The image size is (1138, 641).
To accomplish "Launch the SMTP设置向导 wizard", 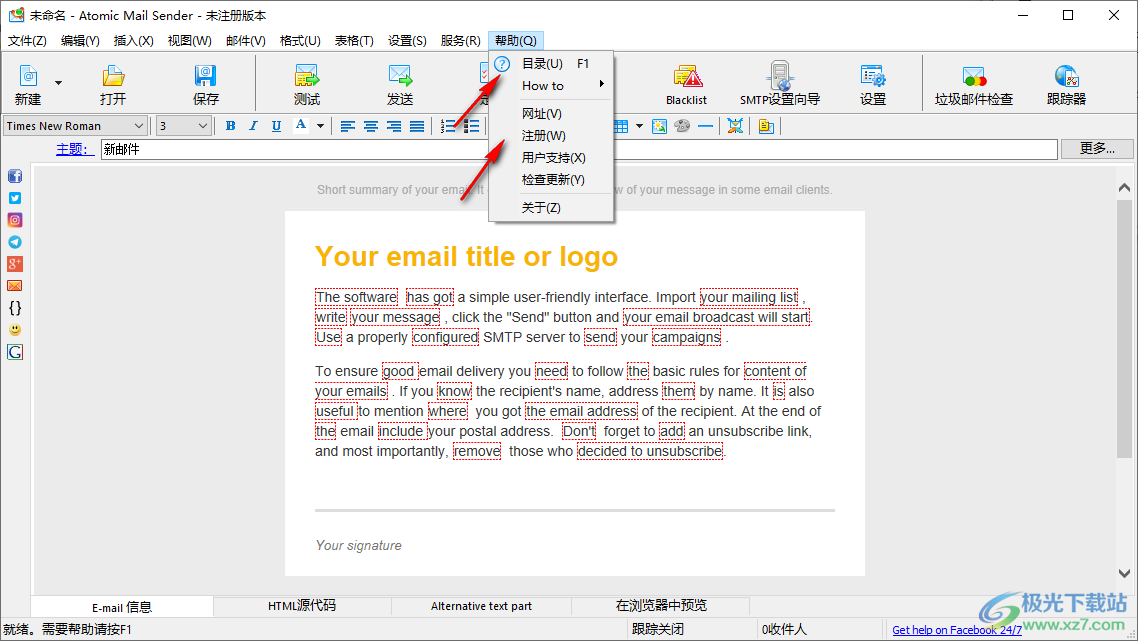I will pyautogui.click(x=780, y=85).
